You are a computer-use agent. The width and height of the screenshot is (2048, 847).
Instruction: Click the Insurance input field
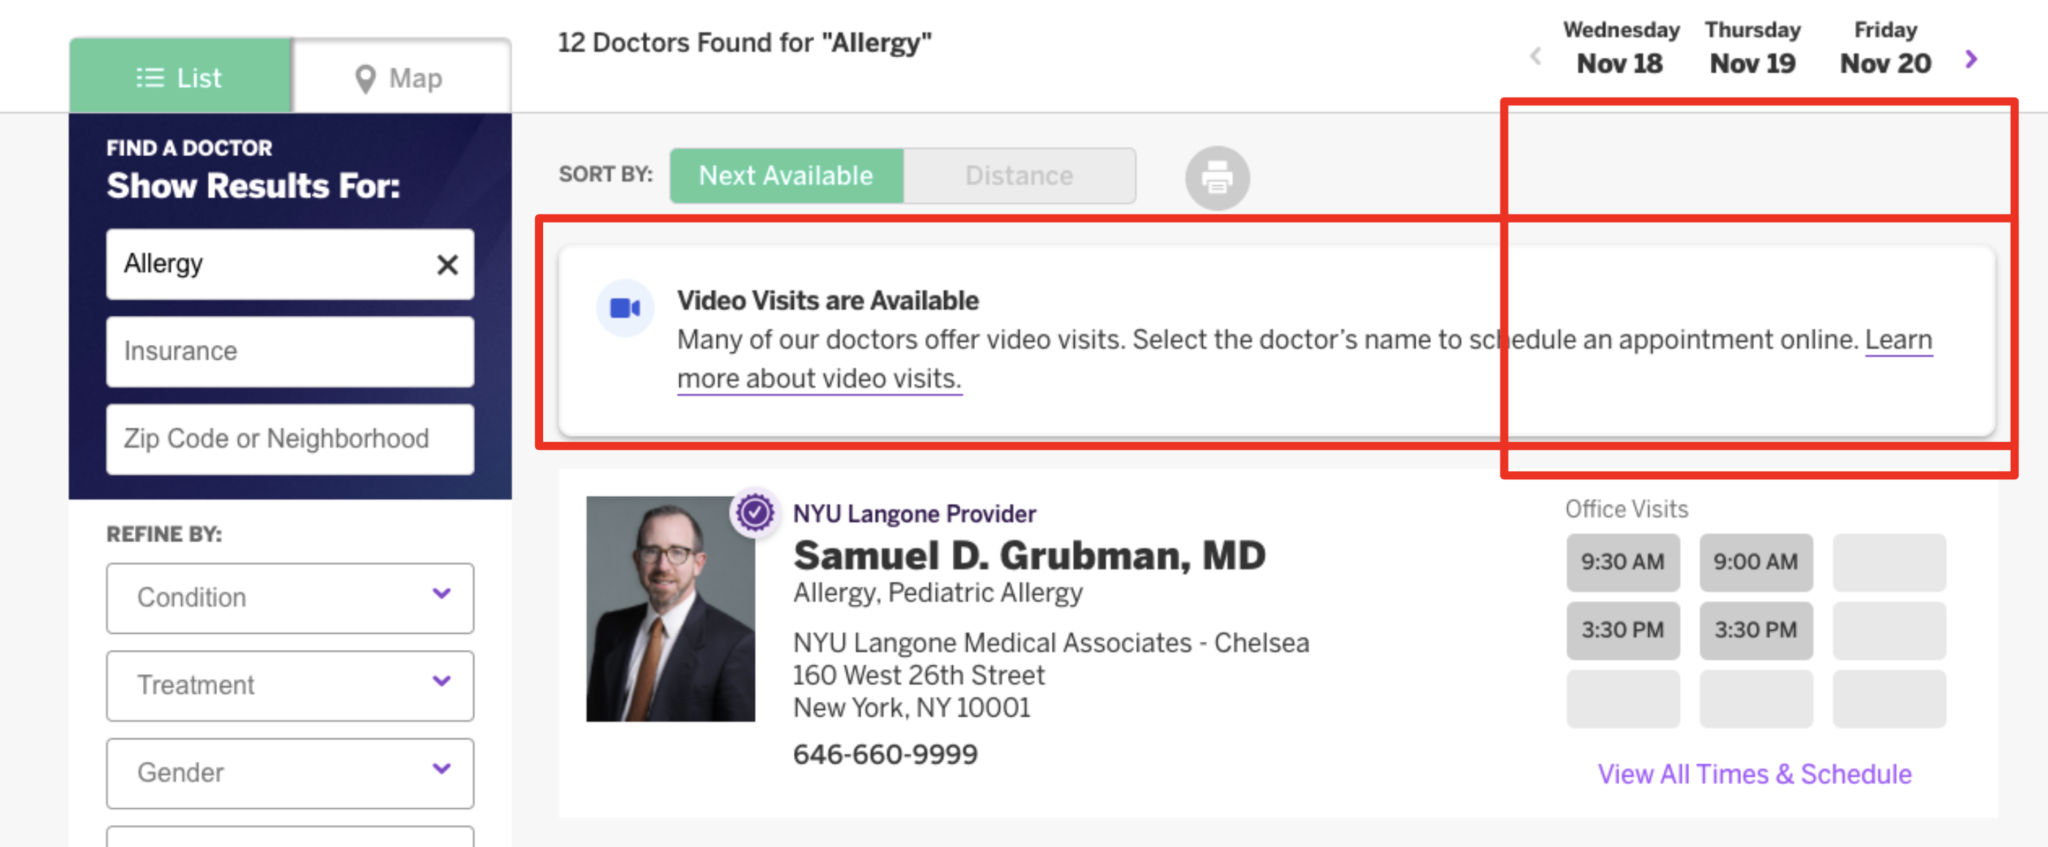pos(289,351)
